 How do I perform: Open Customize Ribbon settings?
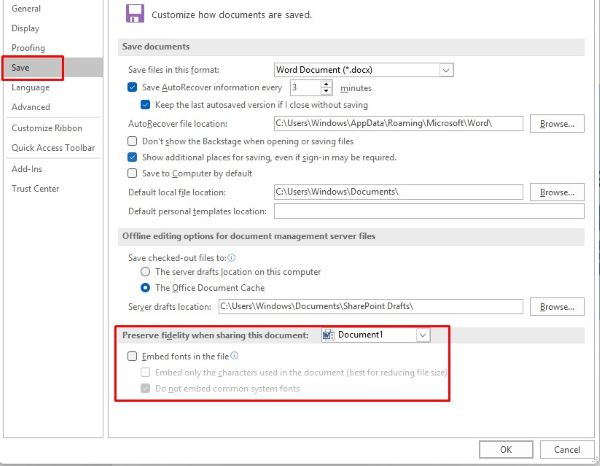point(47,128)
